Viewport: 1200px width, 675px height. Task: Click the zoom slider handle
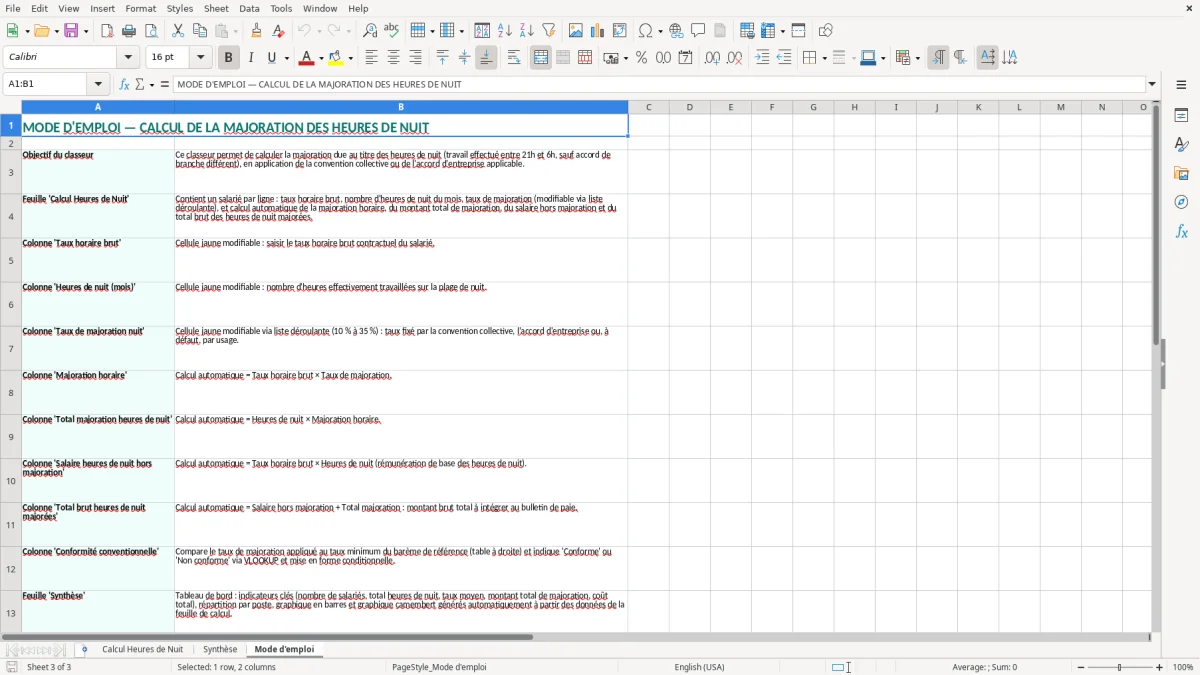click(1120, 667)
